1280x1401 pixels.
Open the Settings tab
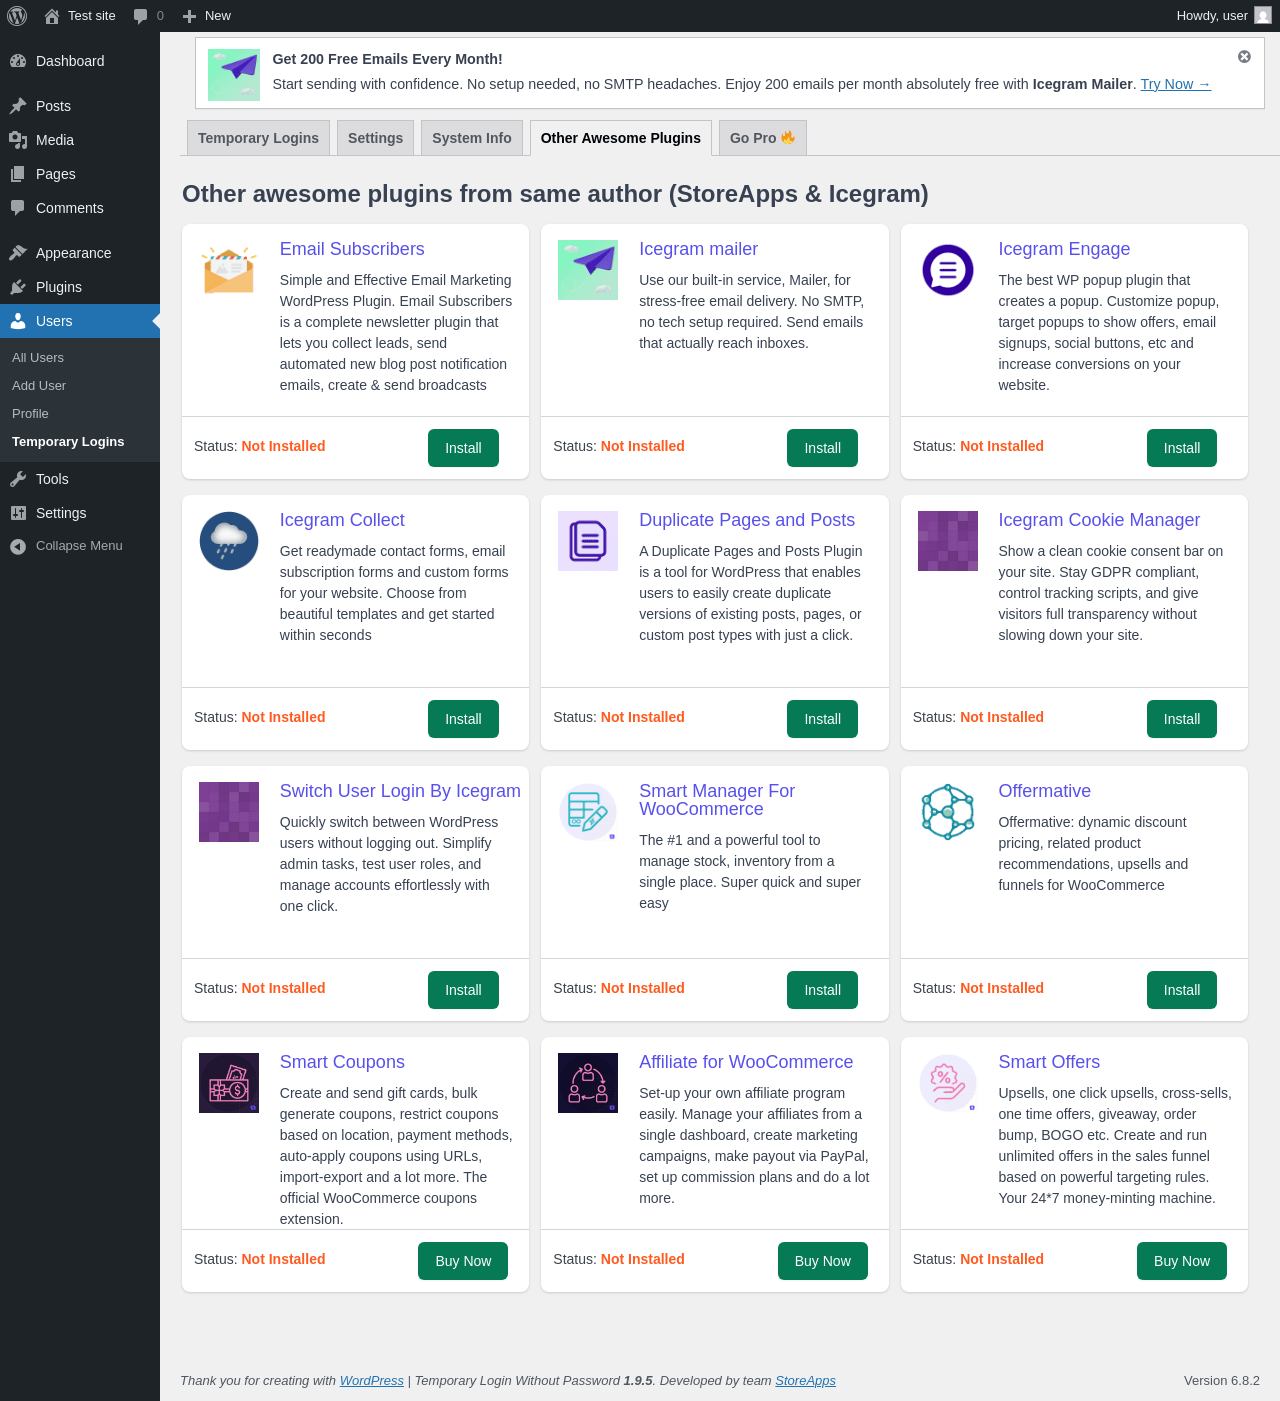point(375,138)
